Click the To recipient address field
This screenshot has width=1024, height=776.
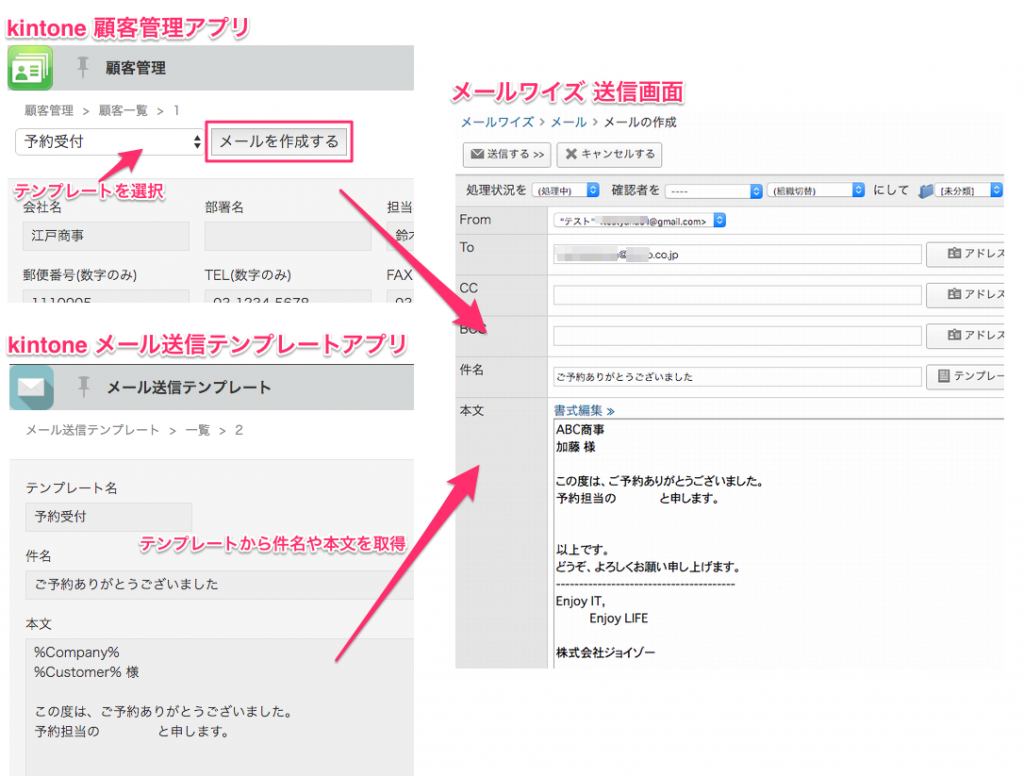click(x=737, y=254)
